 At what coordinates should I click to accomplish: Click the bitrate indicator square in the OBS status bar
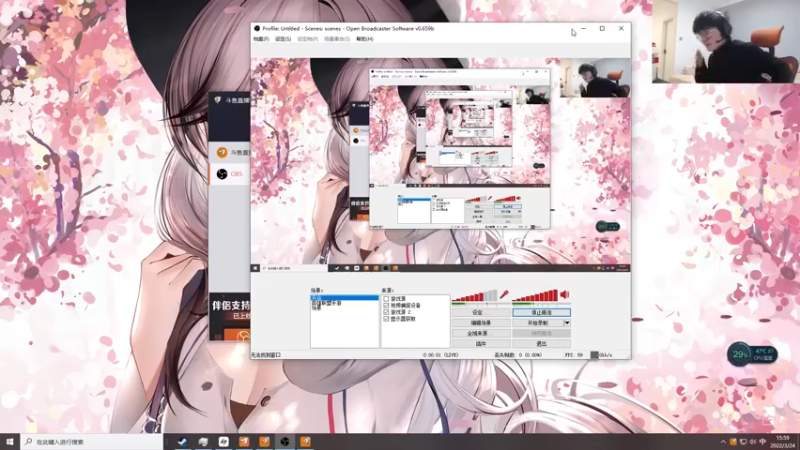(594, 355)
